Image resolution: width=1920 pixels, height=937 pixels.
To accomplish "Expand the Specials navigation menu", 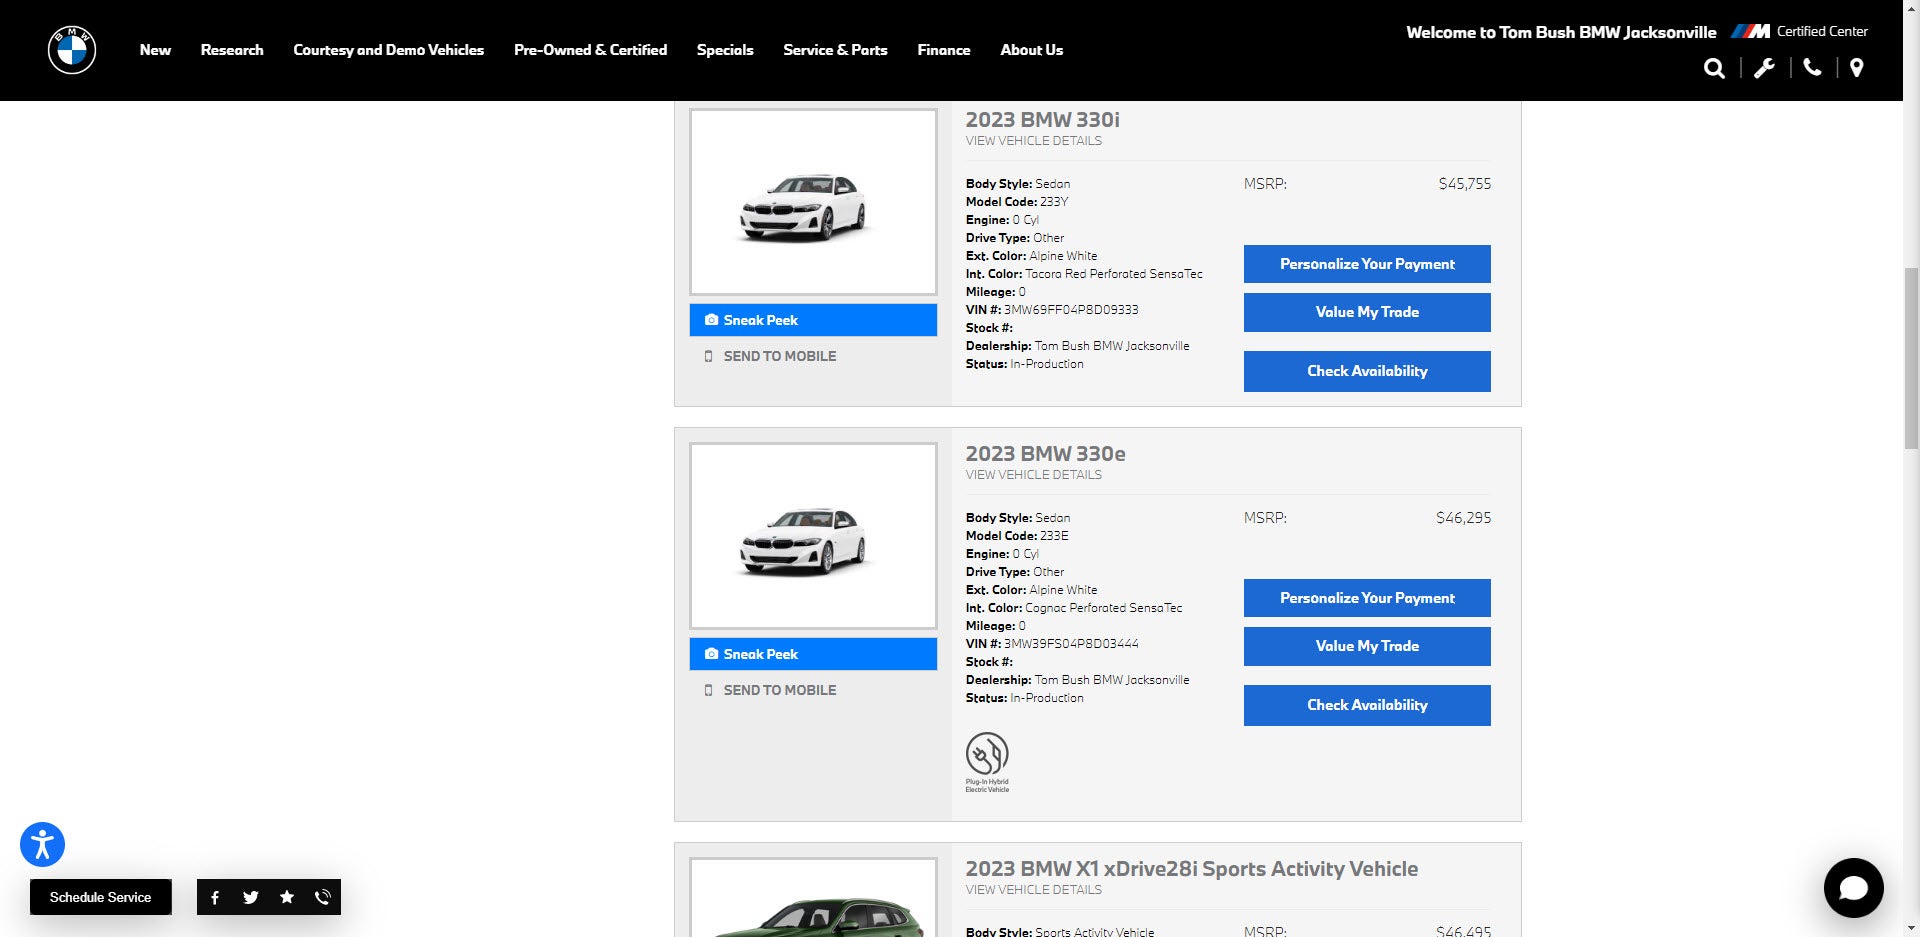I will click(725, 50).
